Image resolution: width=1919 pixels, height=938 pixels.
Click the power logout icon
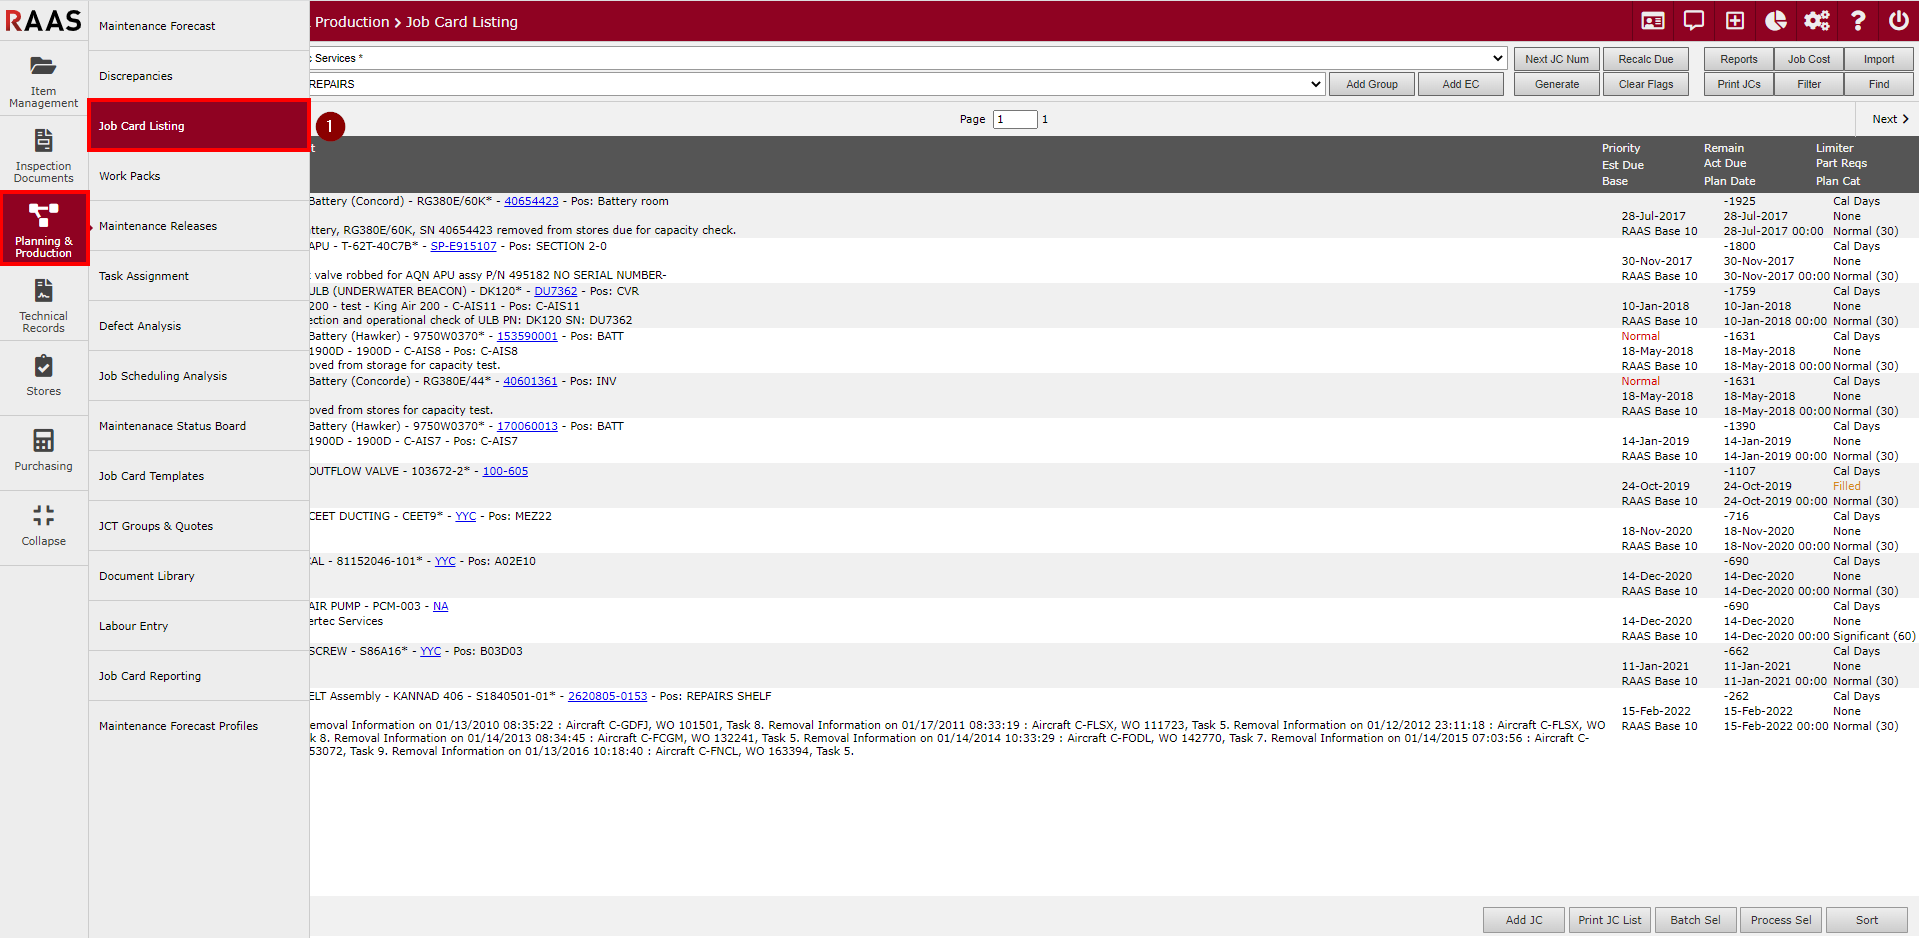pos(1898,21)
